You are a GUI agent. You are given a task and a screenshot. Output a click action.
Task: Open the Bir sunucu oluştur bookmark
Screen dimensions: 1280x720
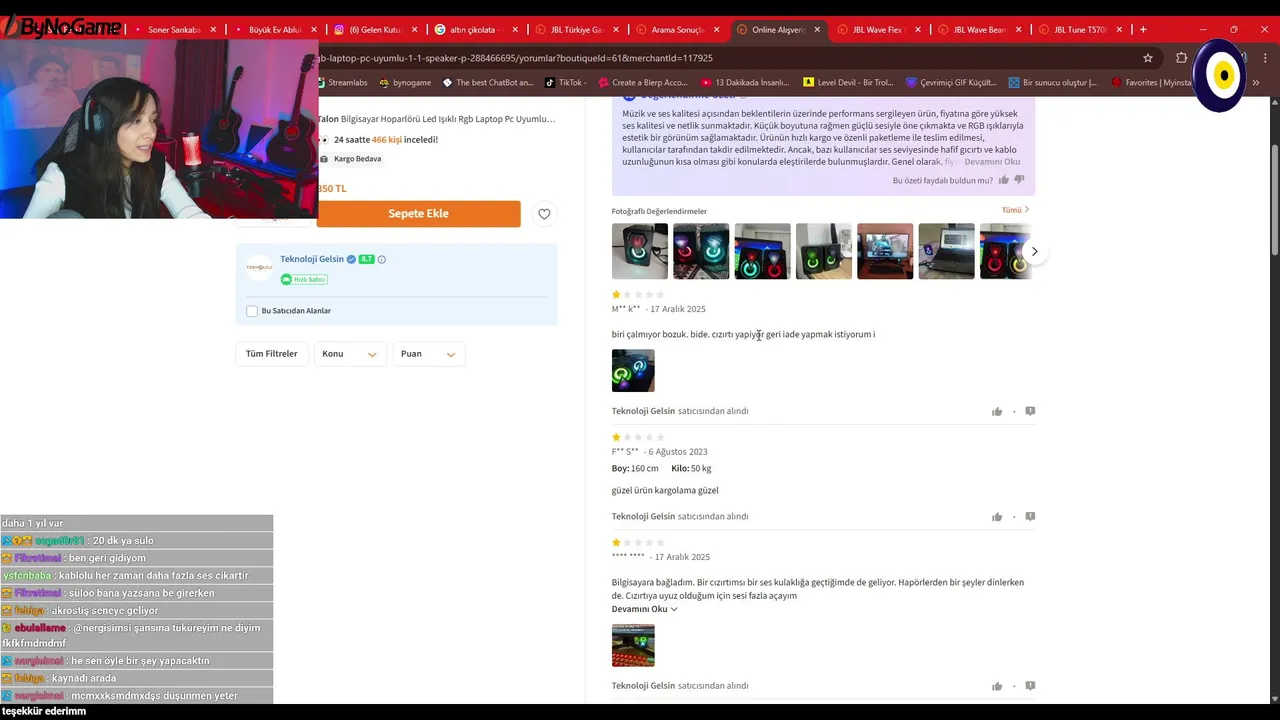[1053, 82]
